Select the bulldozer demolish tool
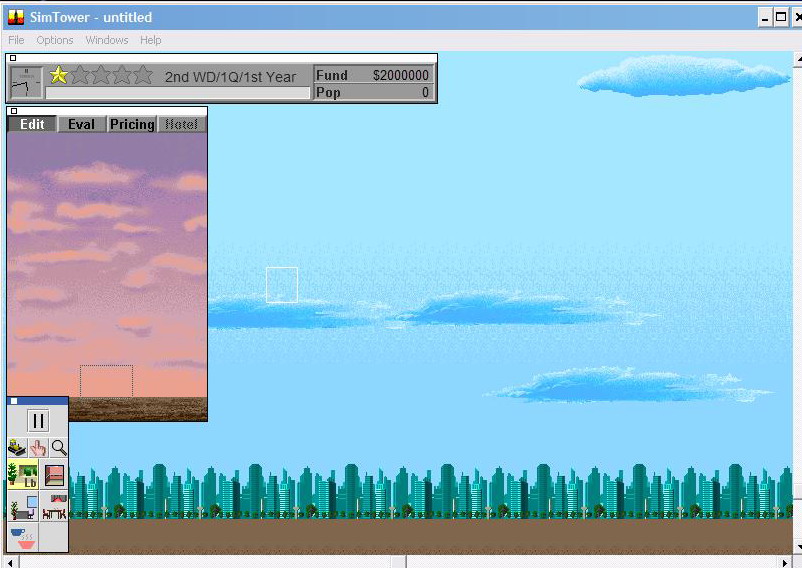 pyautogui.click(x=17, y=448)
